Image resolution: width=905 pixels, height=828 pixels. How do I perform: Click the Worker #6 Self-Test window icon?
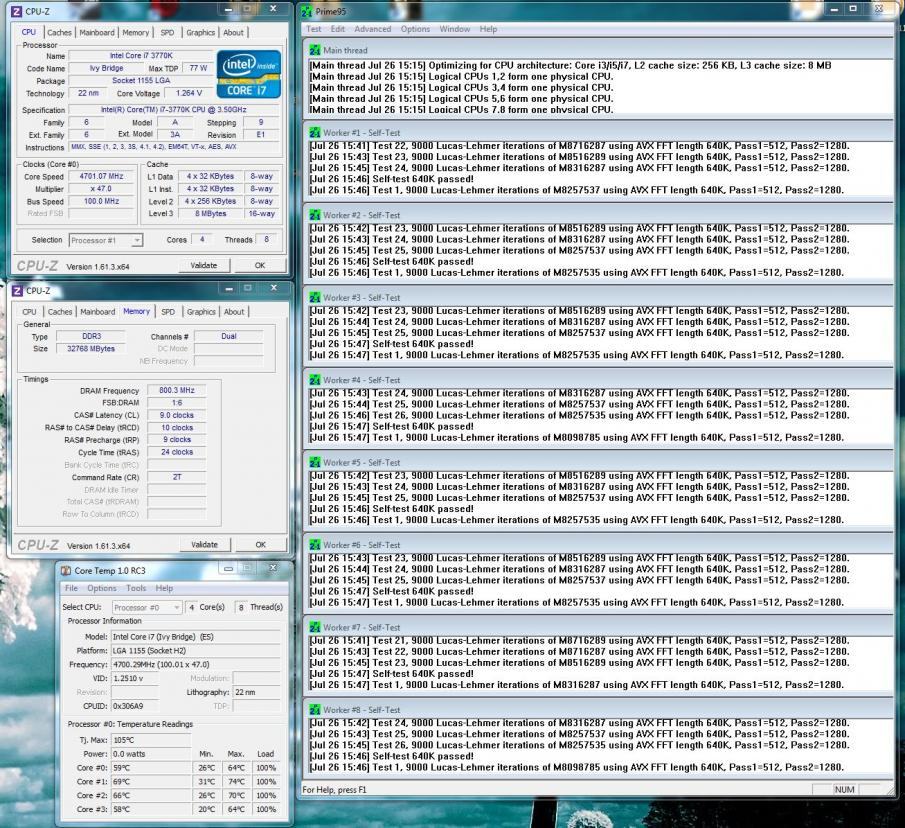315,545
